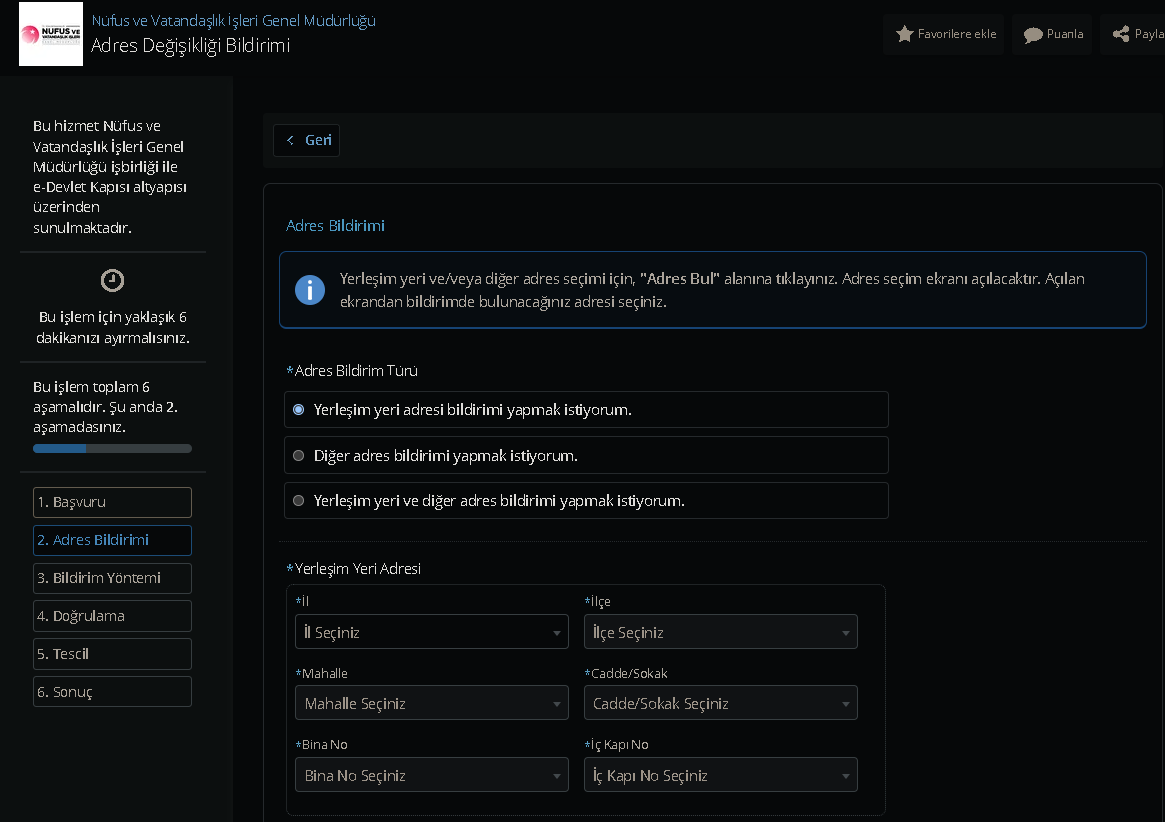Click the star icon for Favorilere ekle
The height and width of the screenshot is (822, 1165).
pos(905,34)
